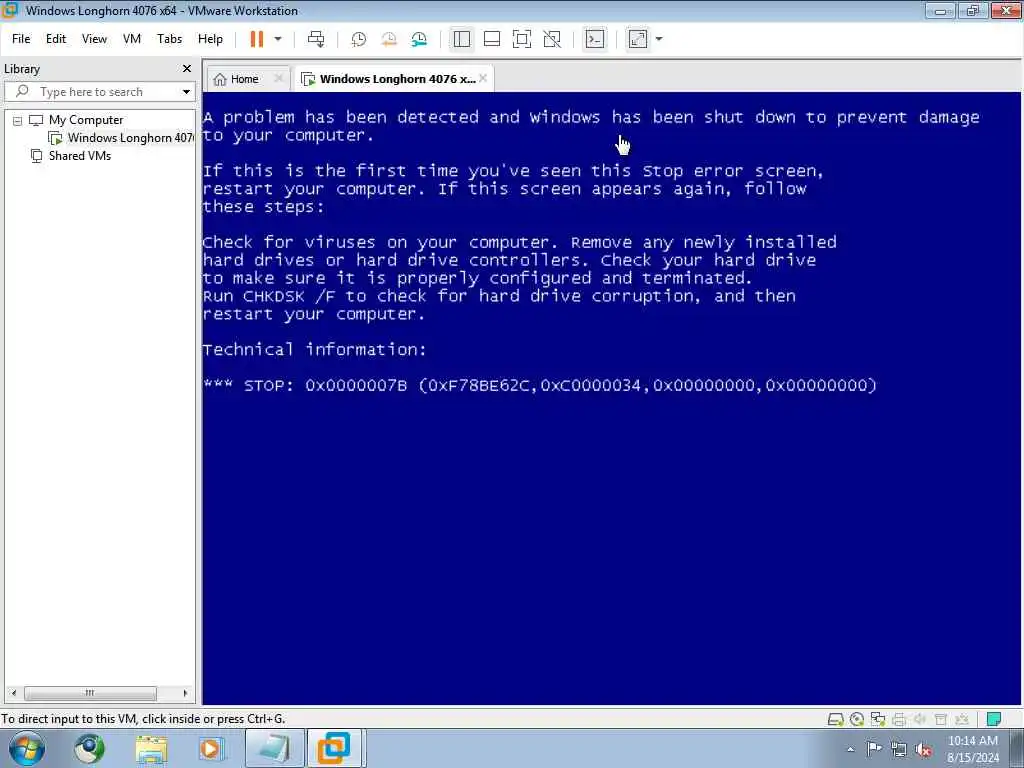Viewport: 1024px width, 768px height.
Task: Click the printer device status icon
Action: click(x=899, y=720)
